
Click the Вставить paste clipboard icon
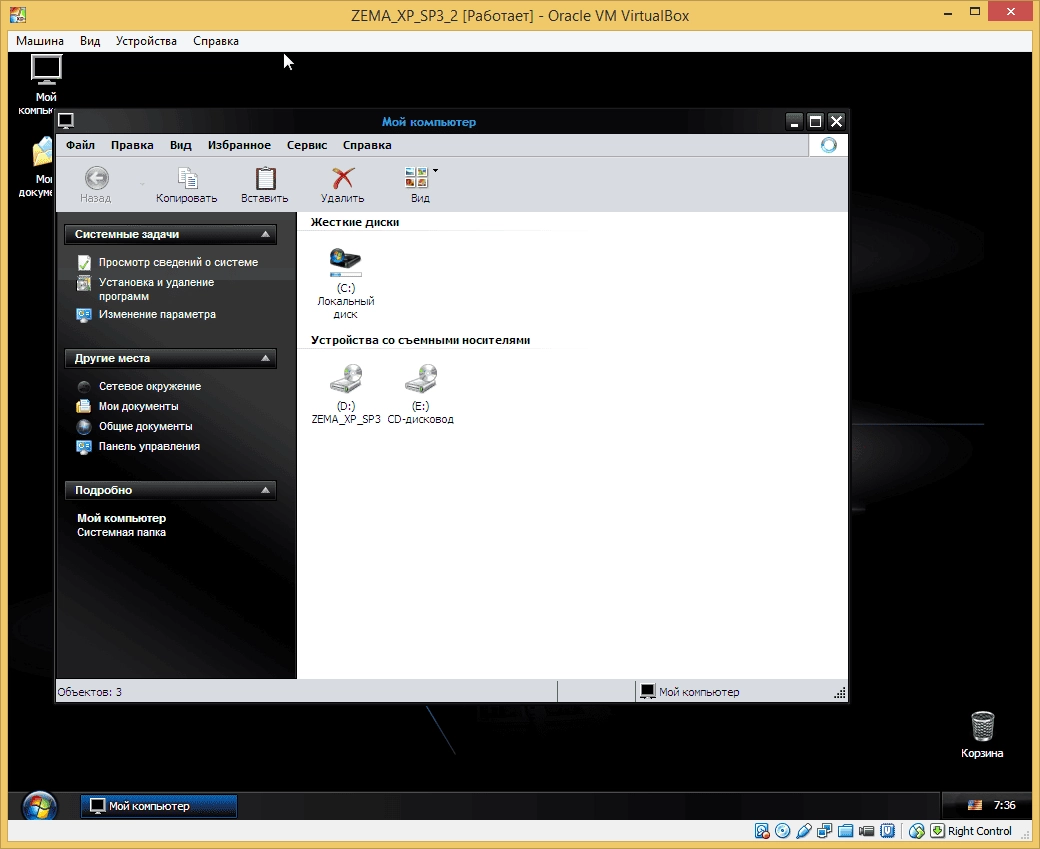[x=265, y=178]
